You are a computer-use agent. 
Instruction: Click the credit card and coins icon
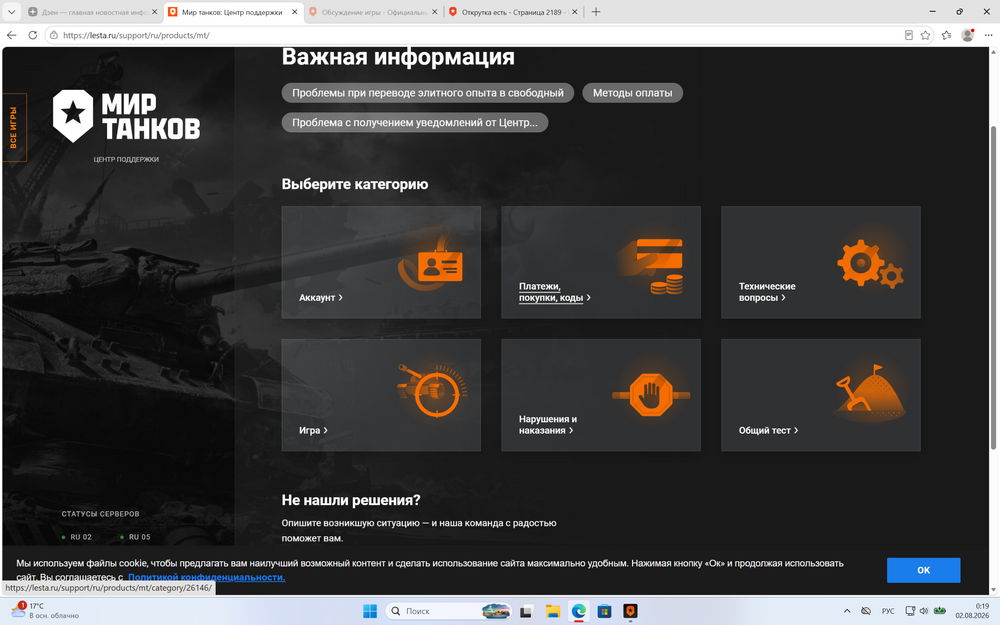(x=652, y=267)
